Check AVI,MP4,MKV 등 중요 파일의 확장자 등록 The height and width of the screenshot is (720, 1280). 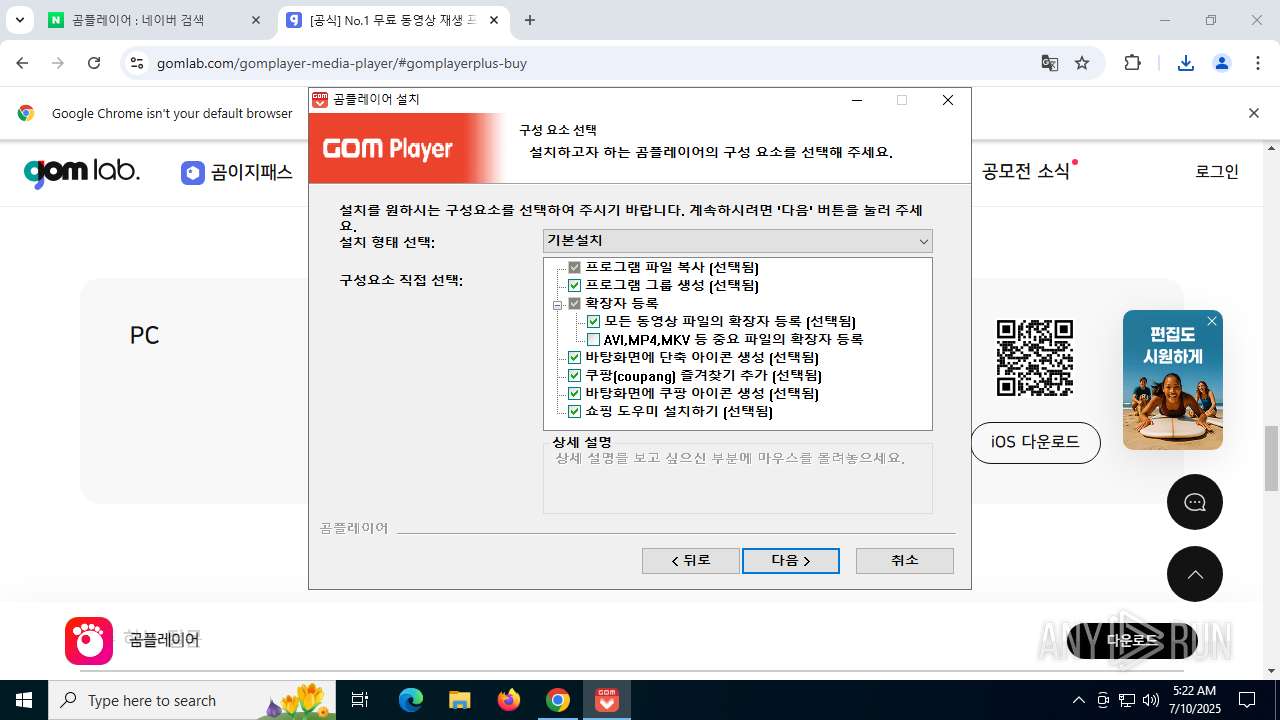593,340
